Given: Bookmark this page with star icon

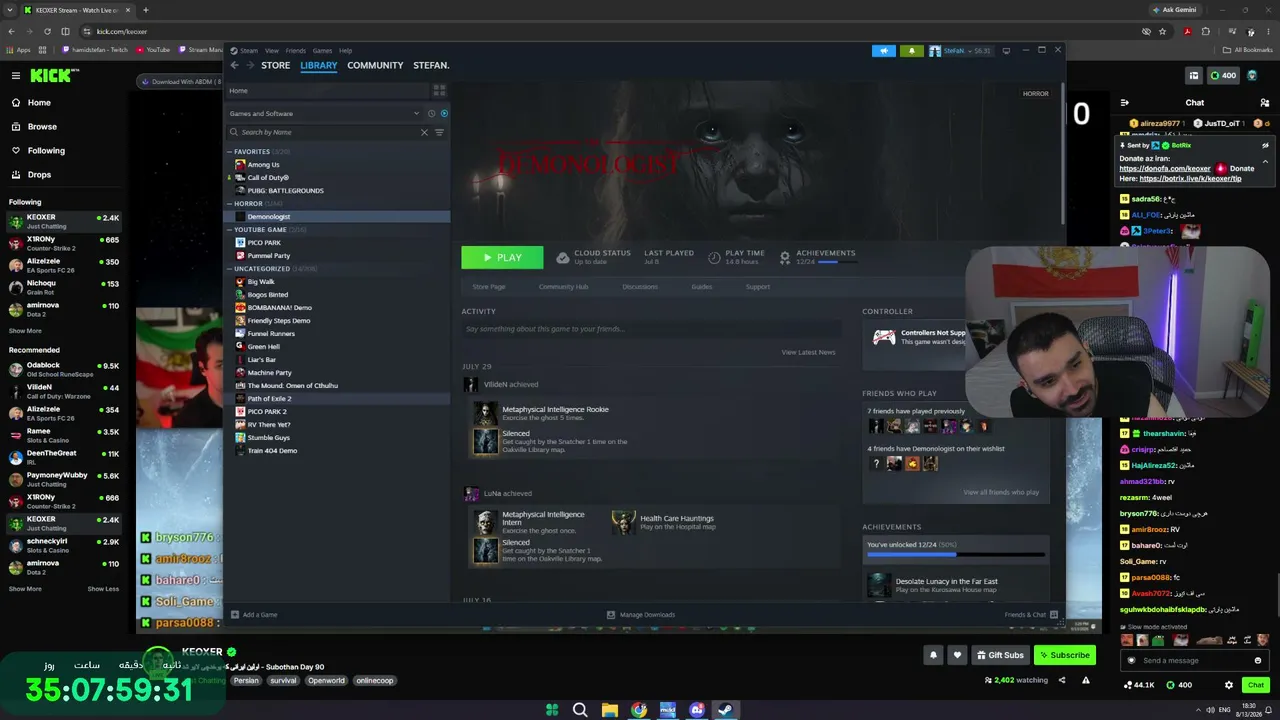Looking at the screenshot, I should click(x=1162, y=31).
